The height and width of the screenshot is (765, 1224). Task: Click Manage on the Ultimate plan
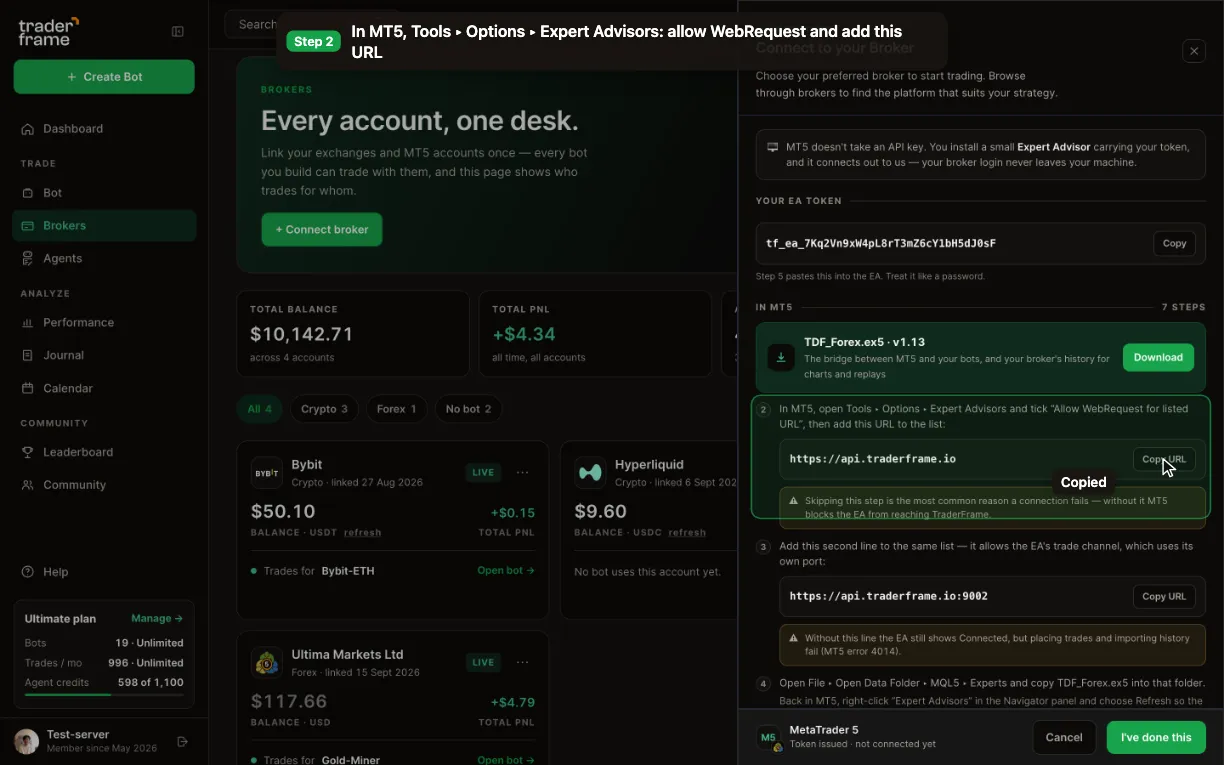(x=157, y=619)
